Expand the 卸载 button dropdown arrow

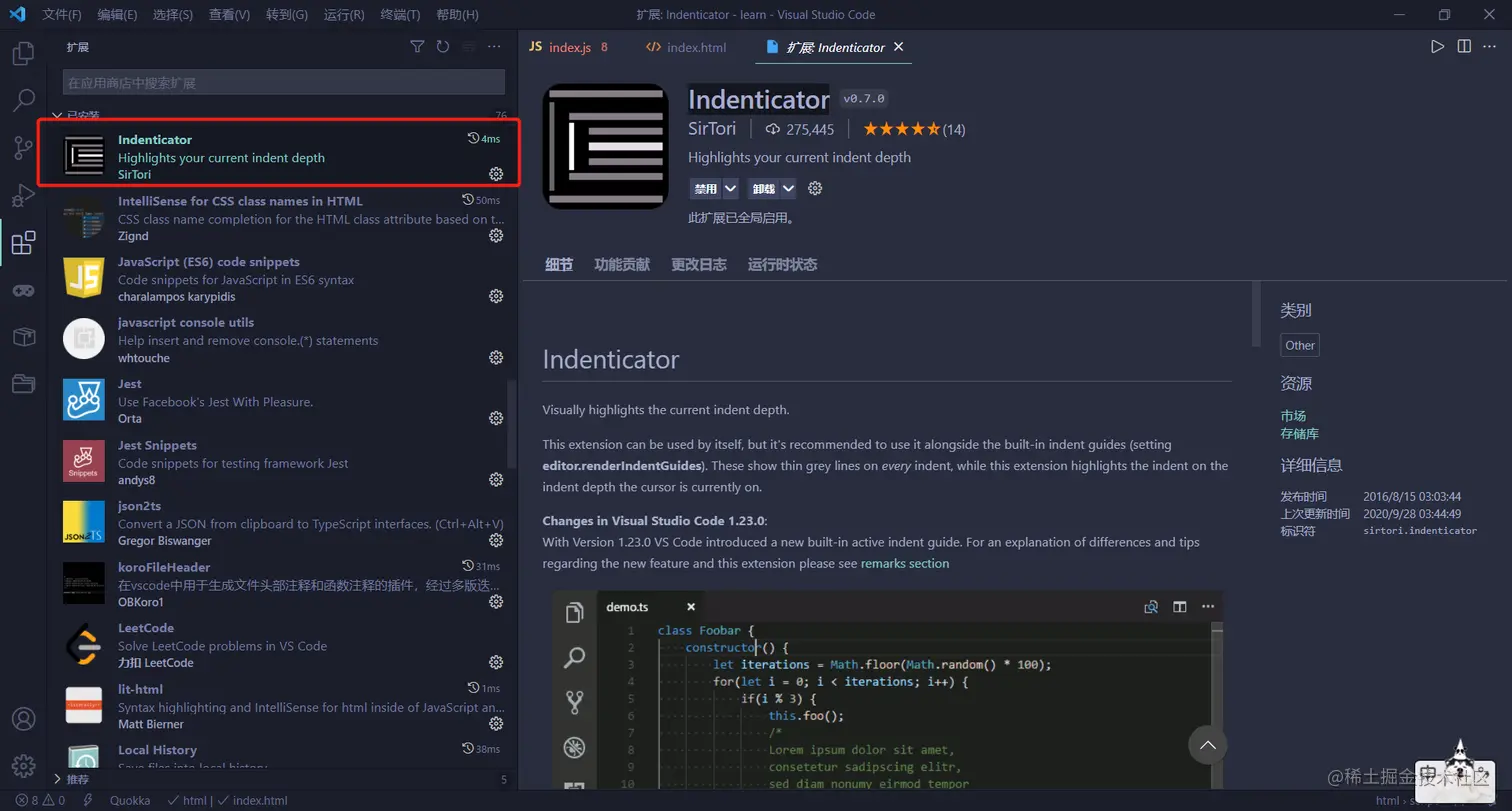pos(788,188)
